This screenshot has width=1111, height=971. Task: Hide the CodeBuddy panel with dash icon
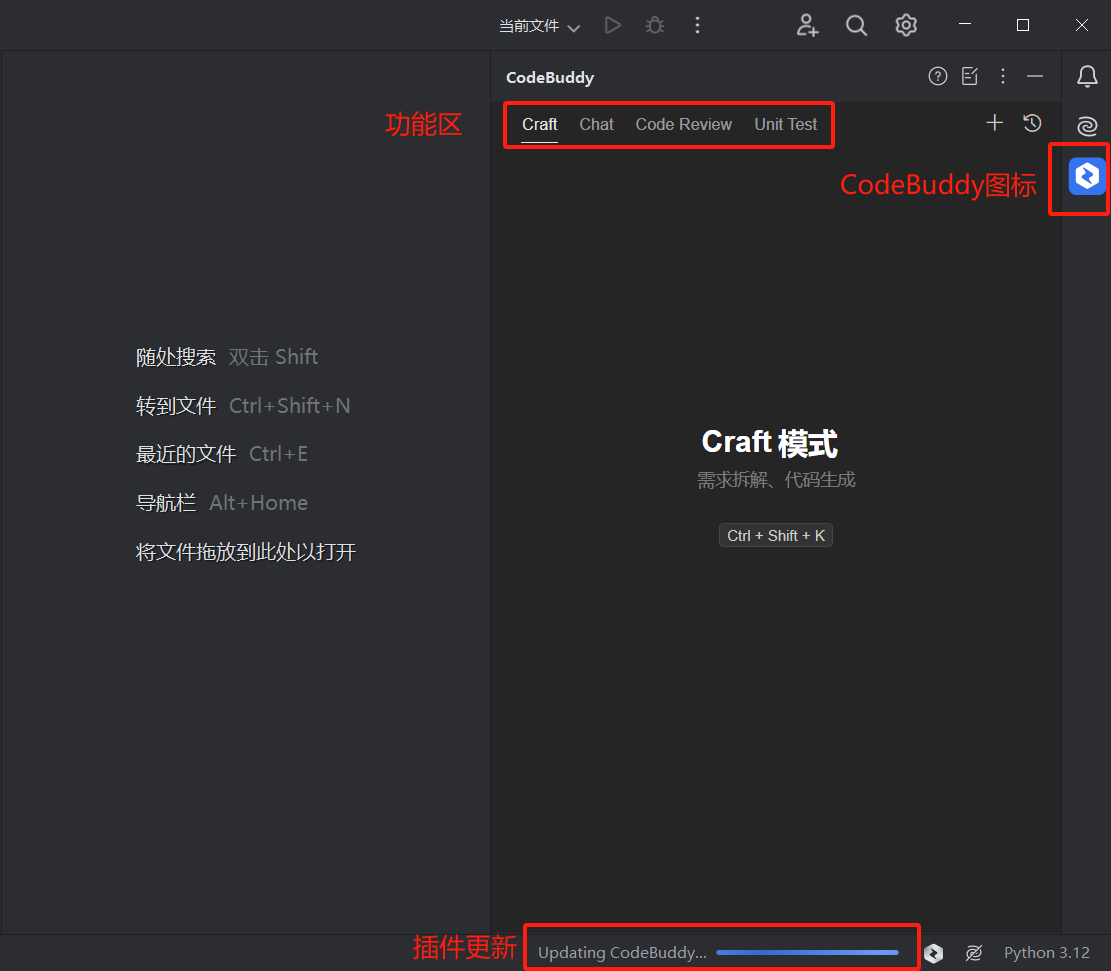[x=1034, y=76]
